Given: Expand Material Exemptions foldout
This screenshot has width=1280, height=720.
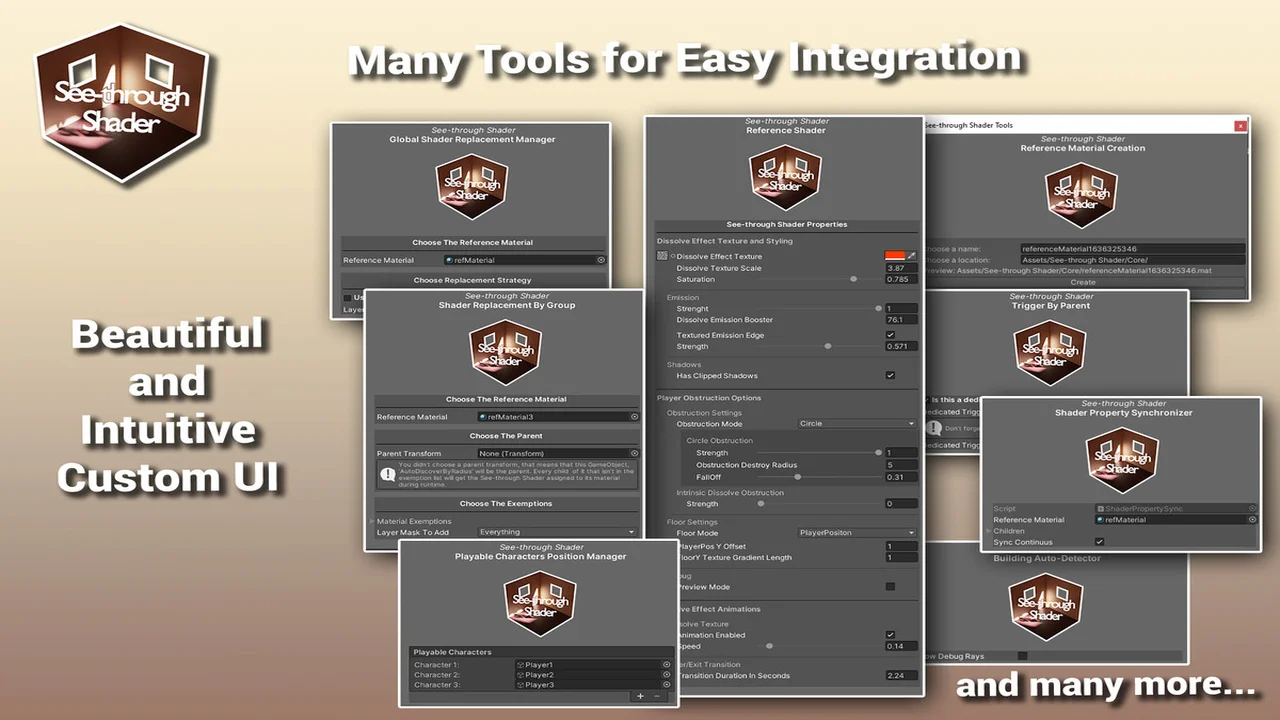Looking at the screenshot, I should [x=372, y=521].
